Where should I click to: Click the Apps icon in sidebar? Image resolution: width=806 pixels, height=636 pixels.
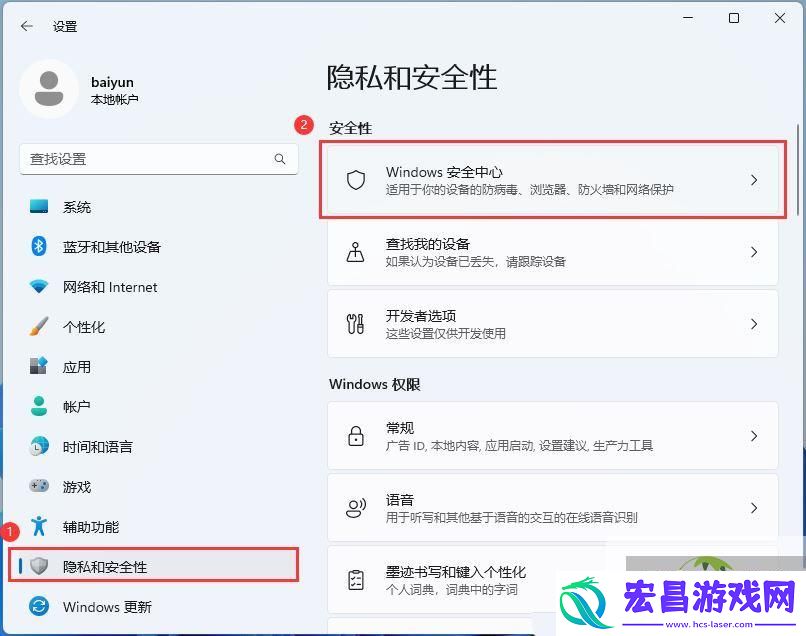tap(39, 366)
